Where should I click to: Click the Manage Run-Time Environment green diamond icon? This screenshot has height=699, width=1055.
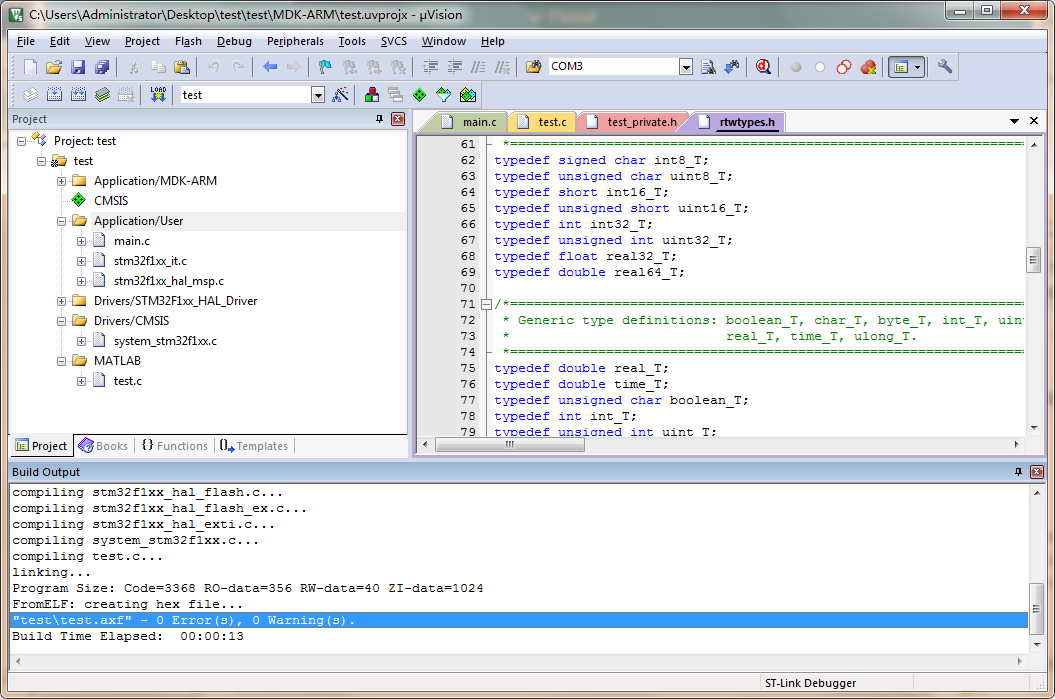click(419, 95)
